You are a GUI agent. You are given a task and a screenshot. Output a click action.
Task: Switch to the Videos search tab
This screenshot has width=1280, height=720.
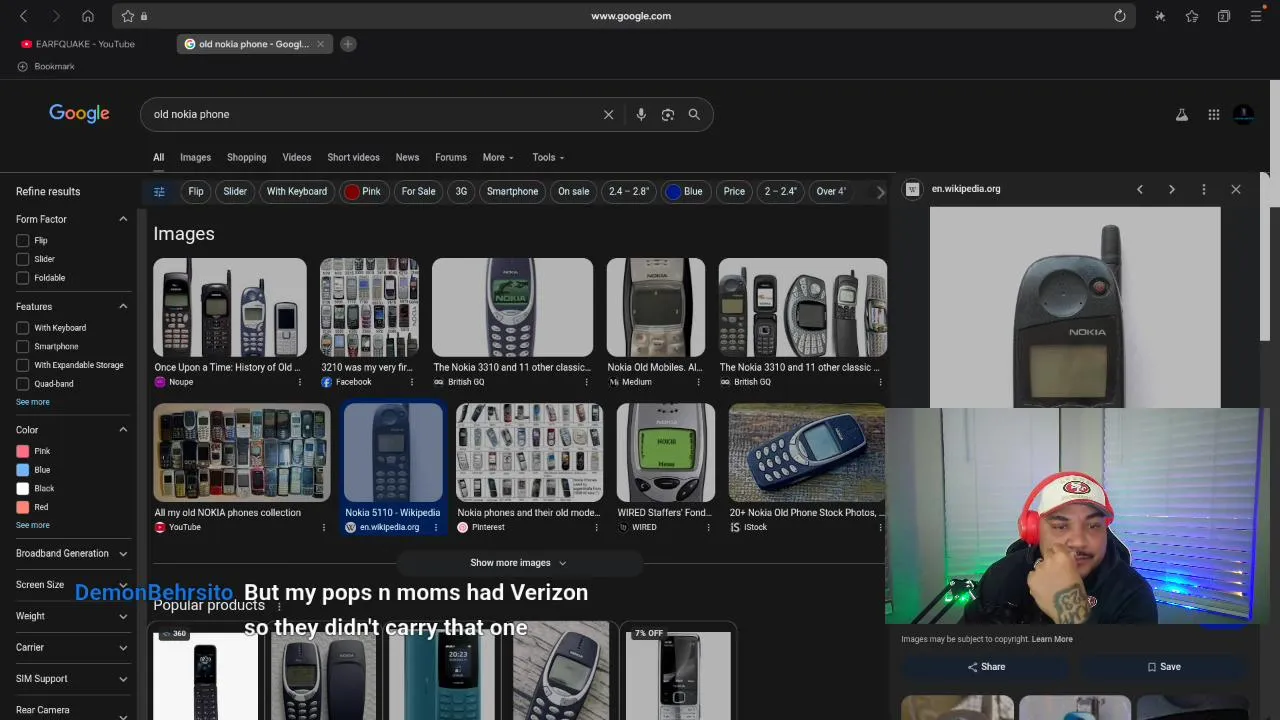click(297, 157)
